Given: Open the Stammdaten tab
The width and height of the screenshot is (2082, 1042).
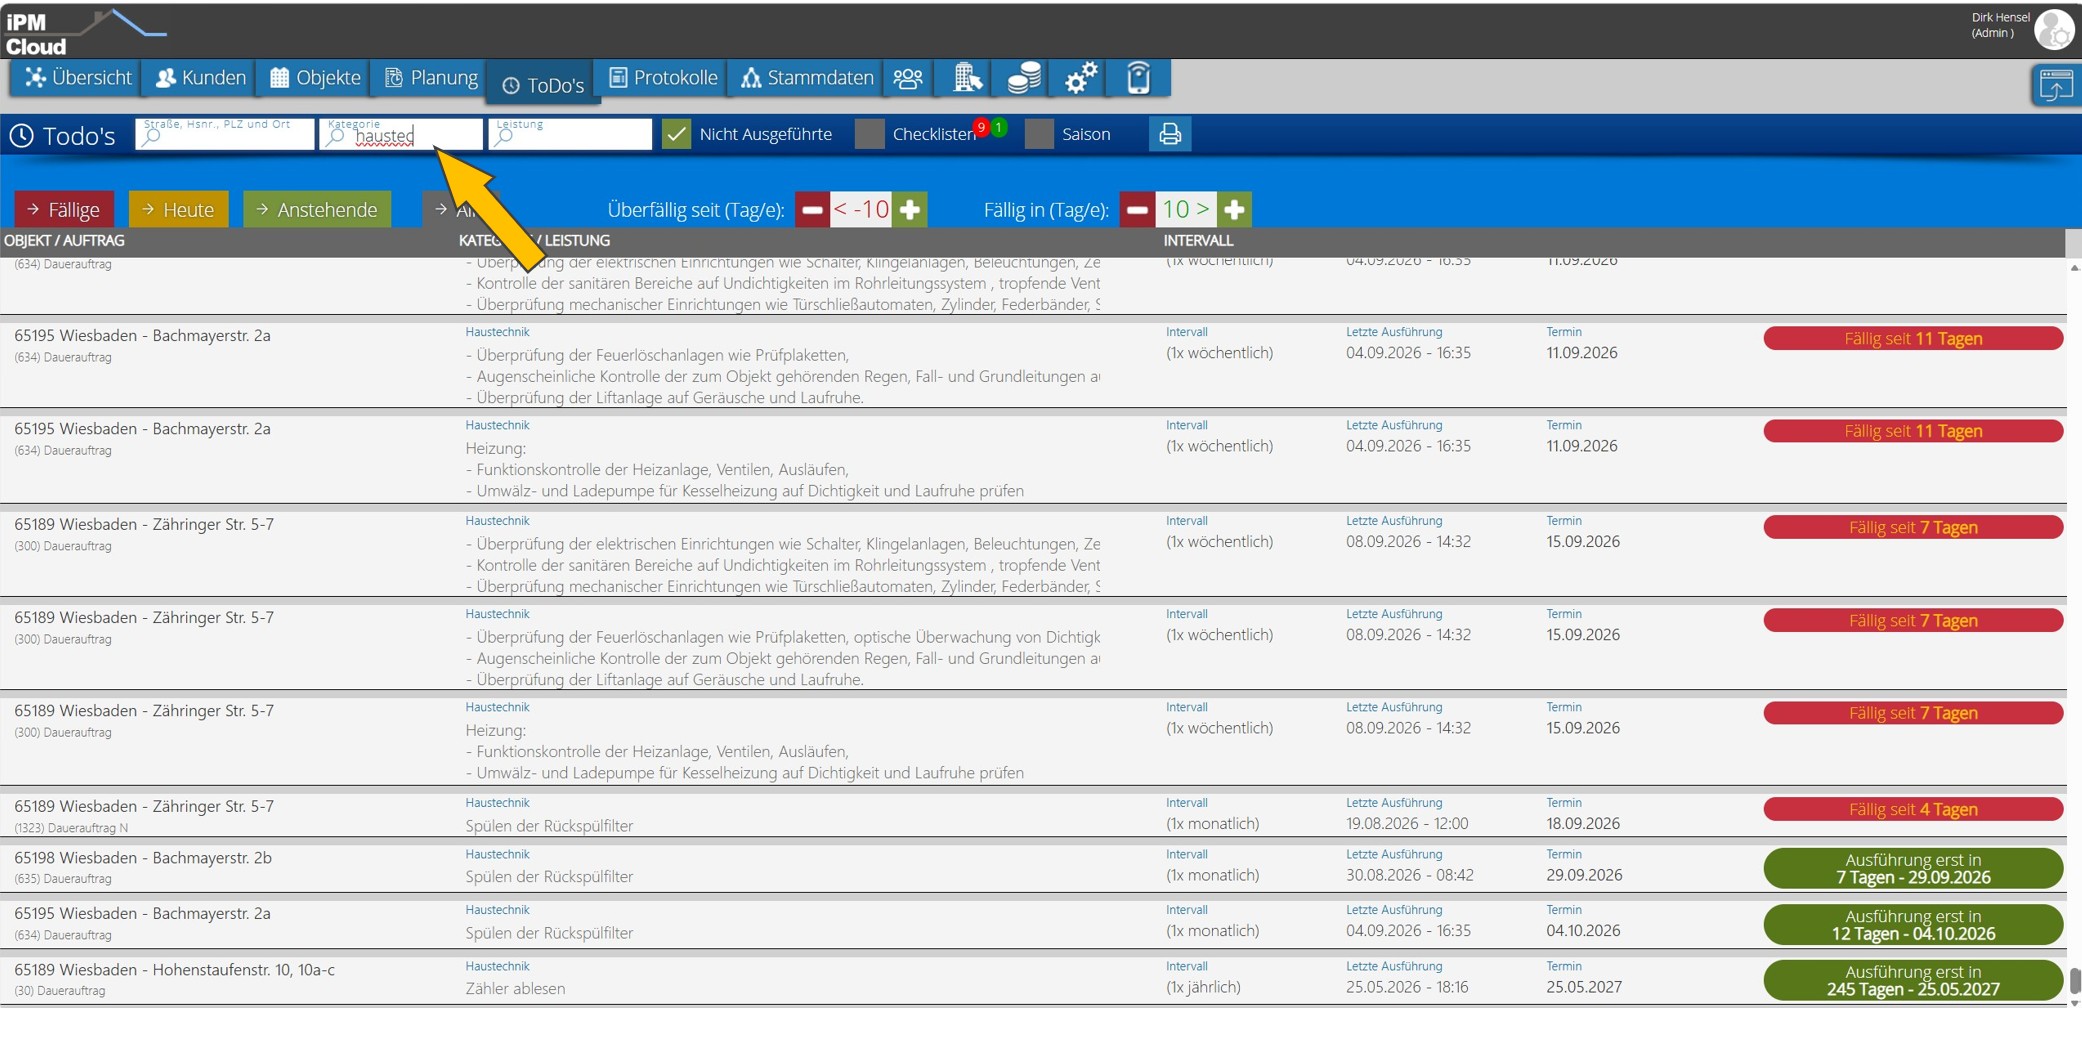Looking at the screenshot, I should pos(806,78).
